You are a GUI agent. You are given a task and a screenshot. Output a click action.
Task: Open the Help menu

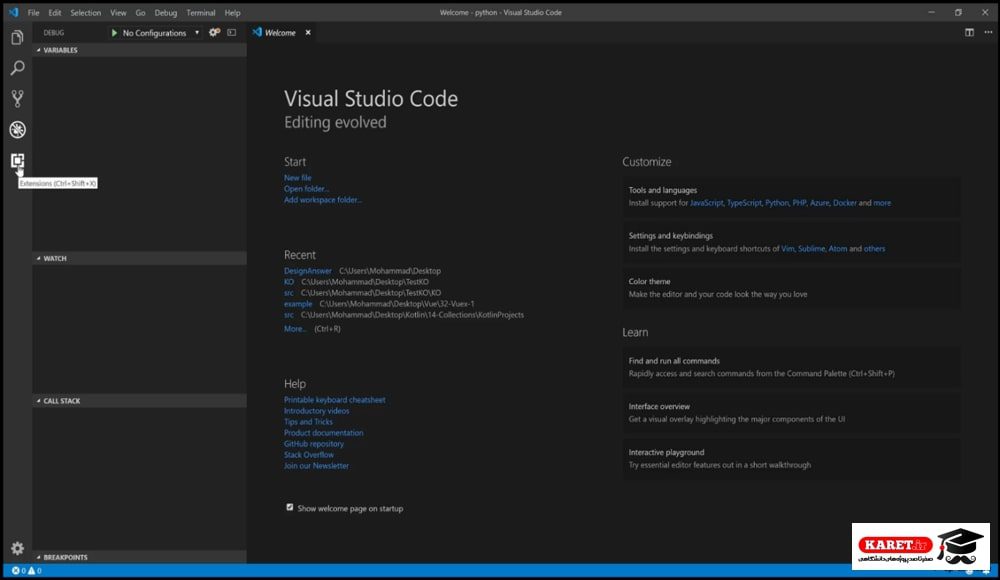click(232, 13)
